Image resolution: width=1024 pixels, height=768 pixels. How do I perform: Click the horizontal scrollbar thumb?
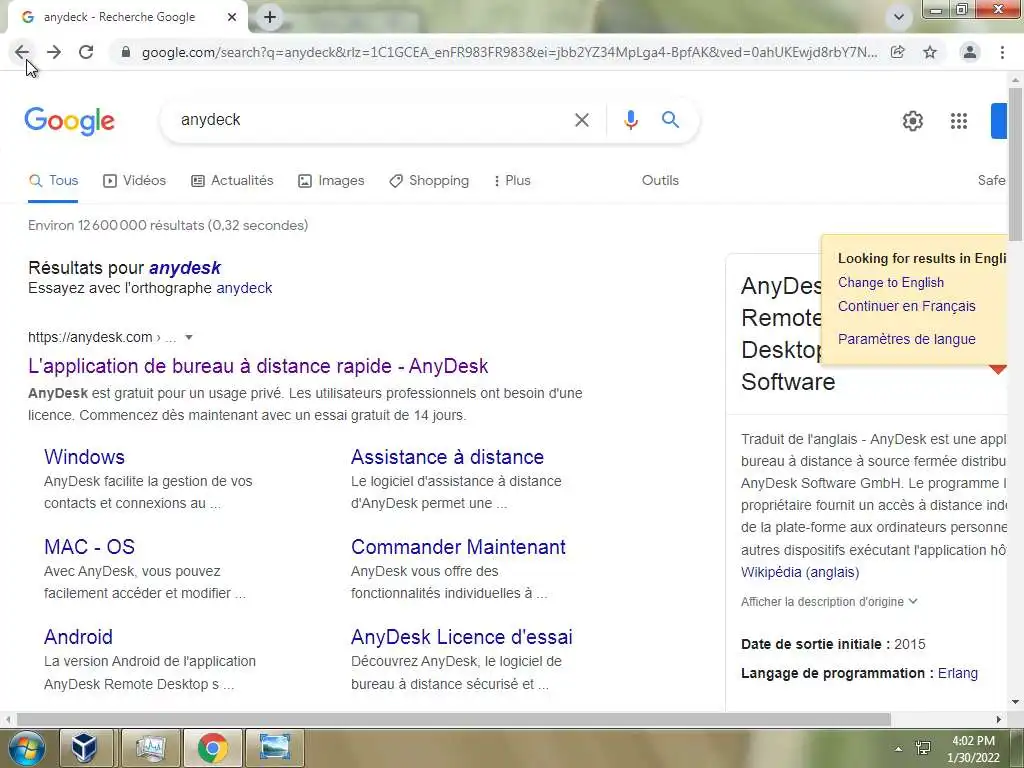point(454,720)
